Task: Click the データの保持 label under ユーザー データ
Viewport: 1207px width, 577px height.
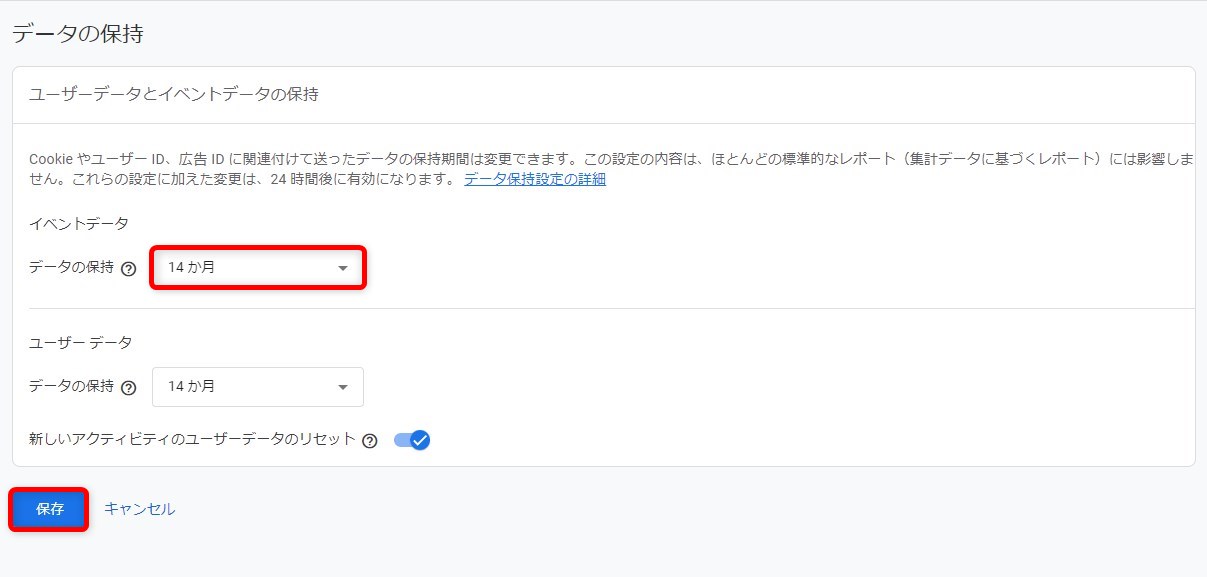Action: click(71, 387)
